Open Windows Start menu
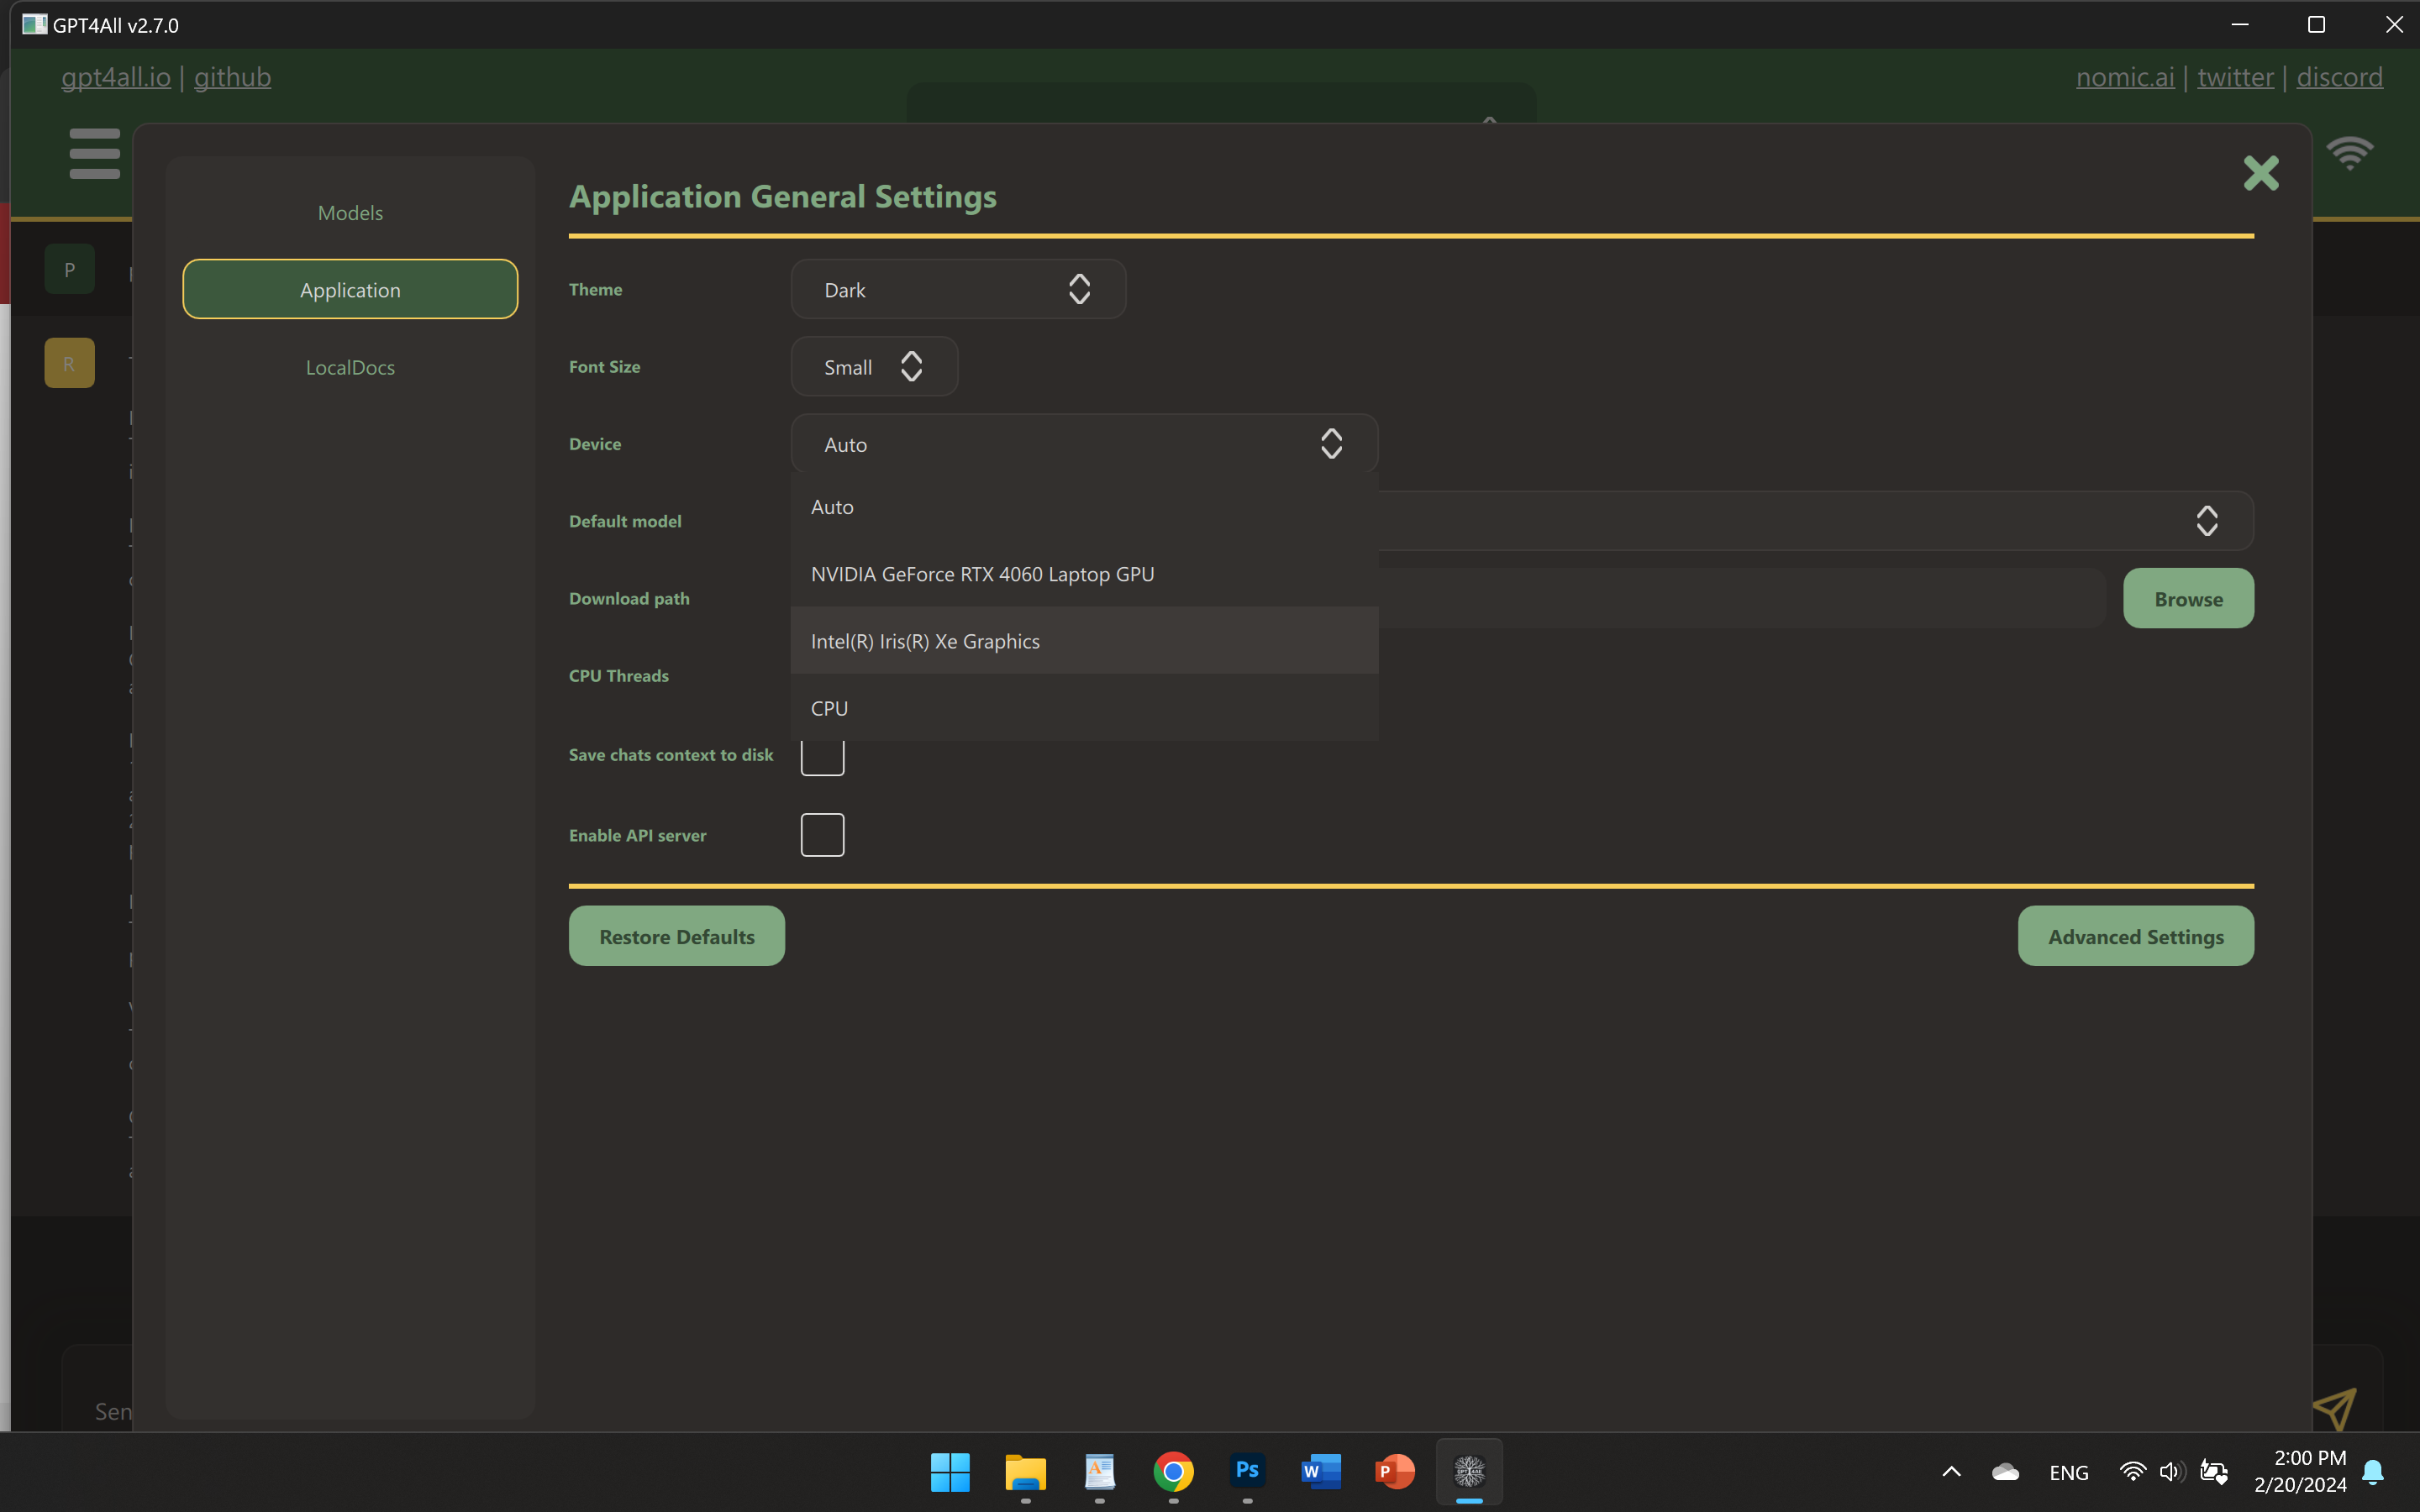2420x1512 pixels. coord(950,1471)
